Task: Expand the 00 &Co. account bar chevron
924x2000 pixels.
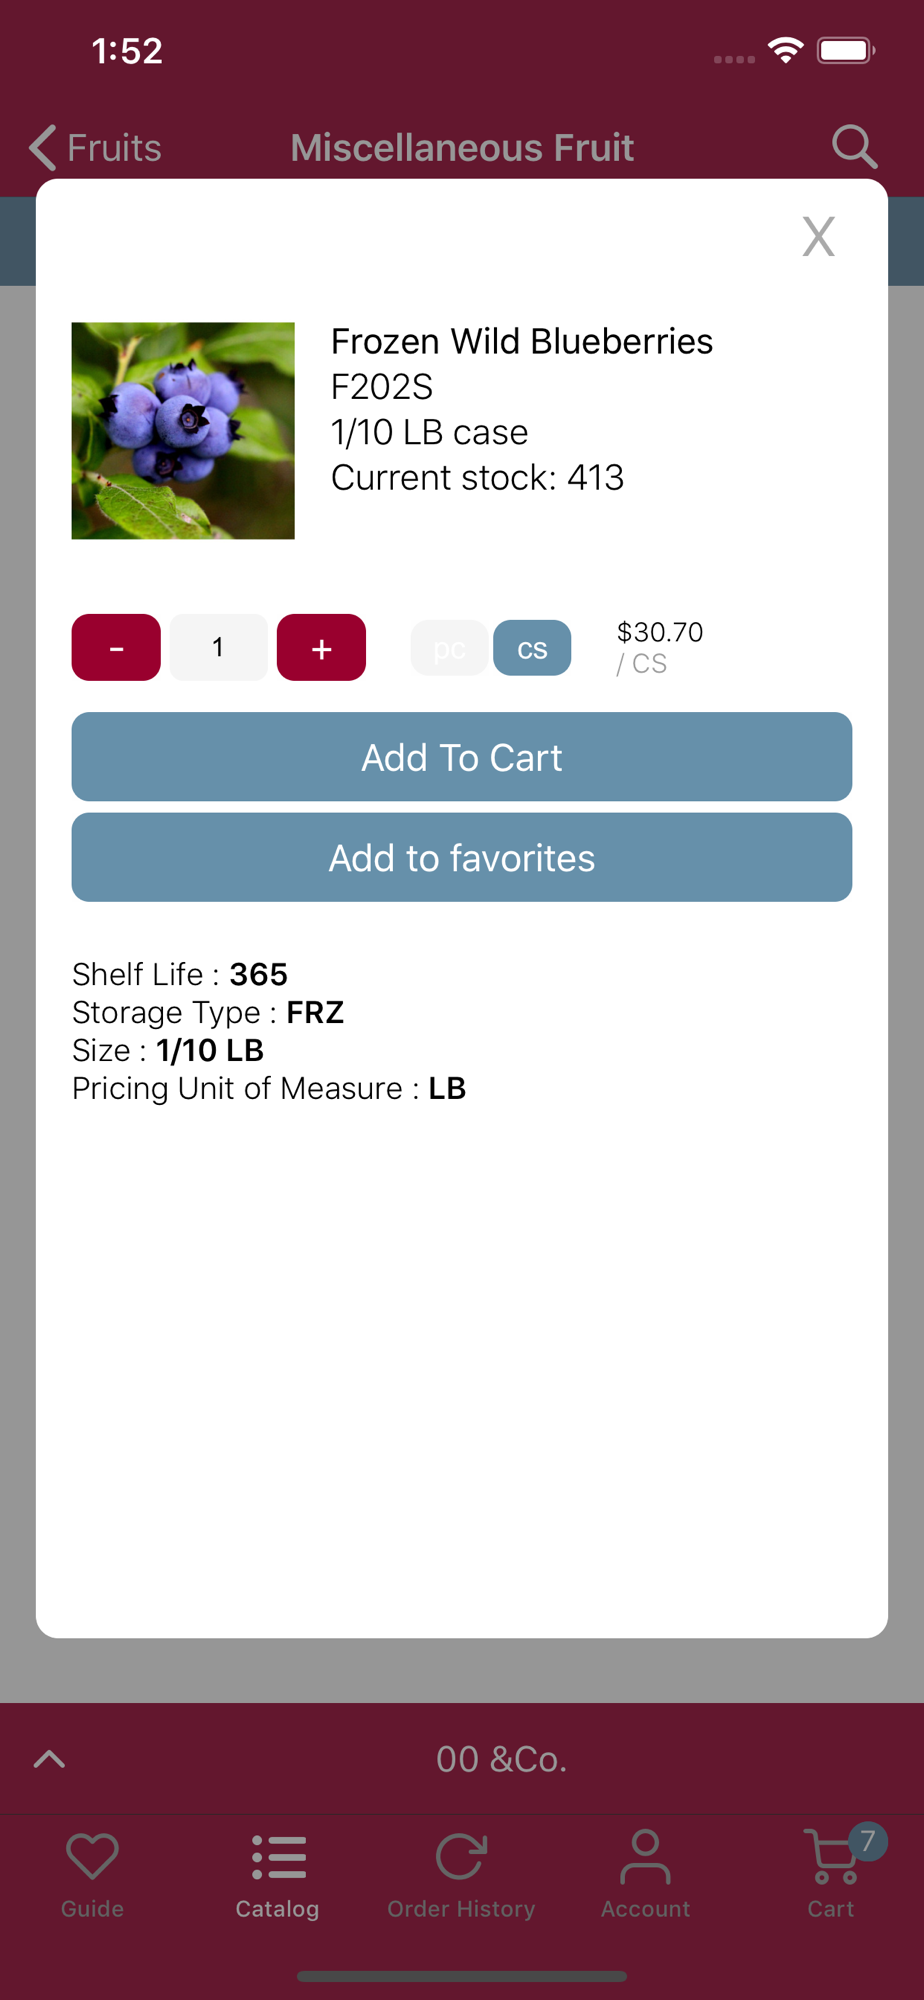Action: point(49,1759)
